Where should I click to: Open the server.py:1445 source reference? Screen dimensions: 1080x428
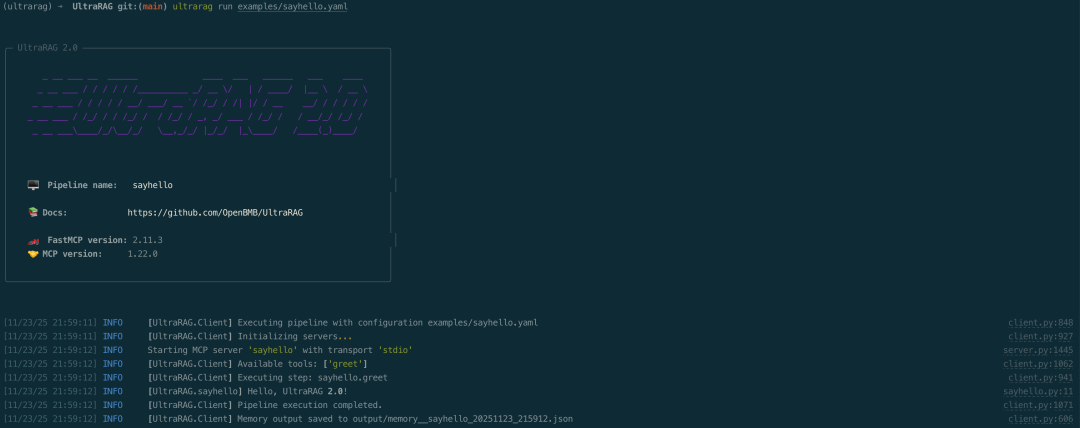[1037, 350]
